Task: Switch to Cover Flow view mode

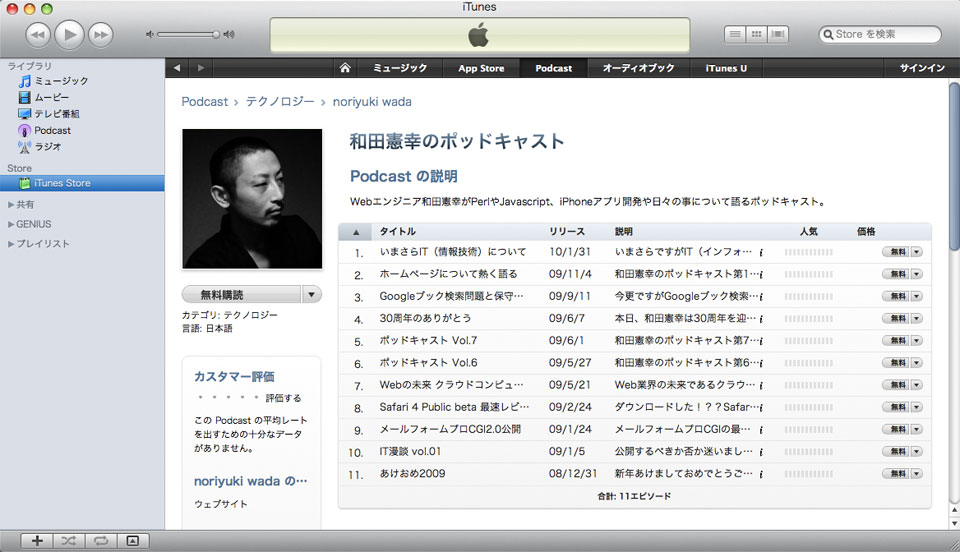Action: 778,34
